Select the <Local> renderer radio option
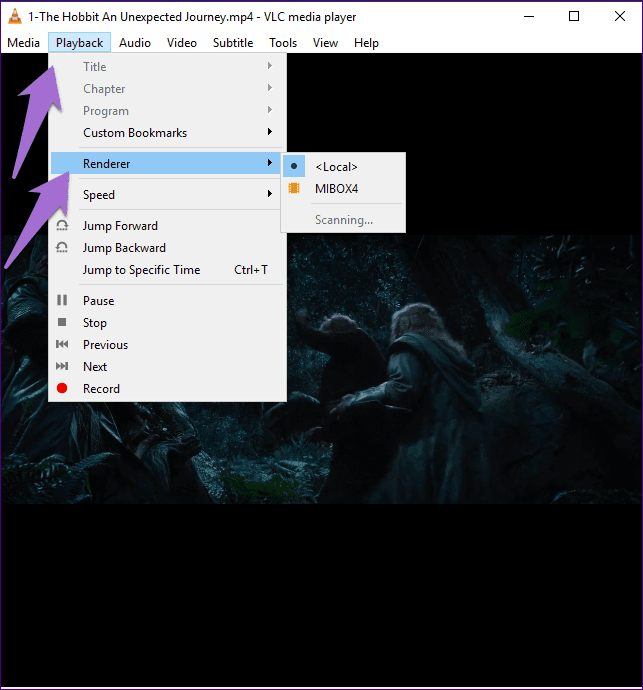The height and width of the screenshot is (690, 643). tap(343, 167)
